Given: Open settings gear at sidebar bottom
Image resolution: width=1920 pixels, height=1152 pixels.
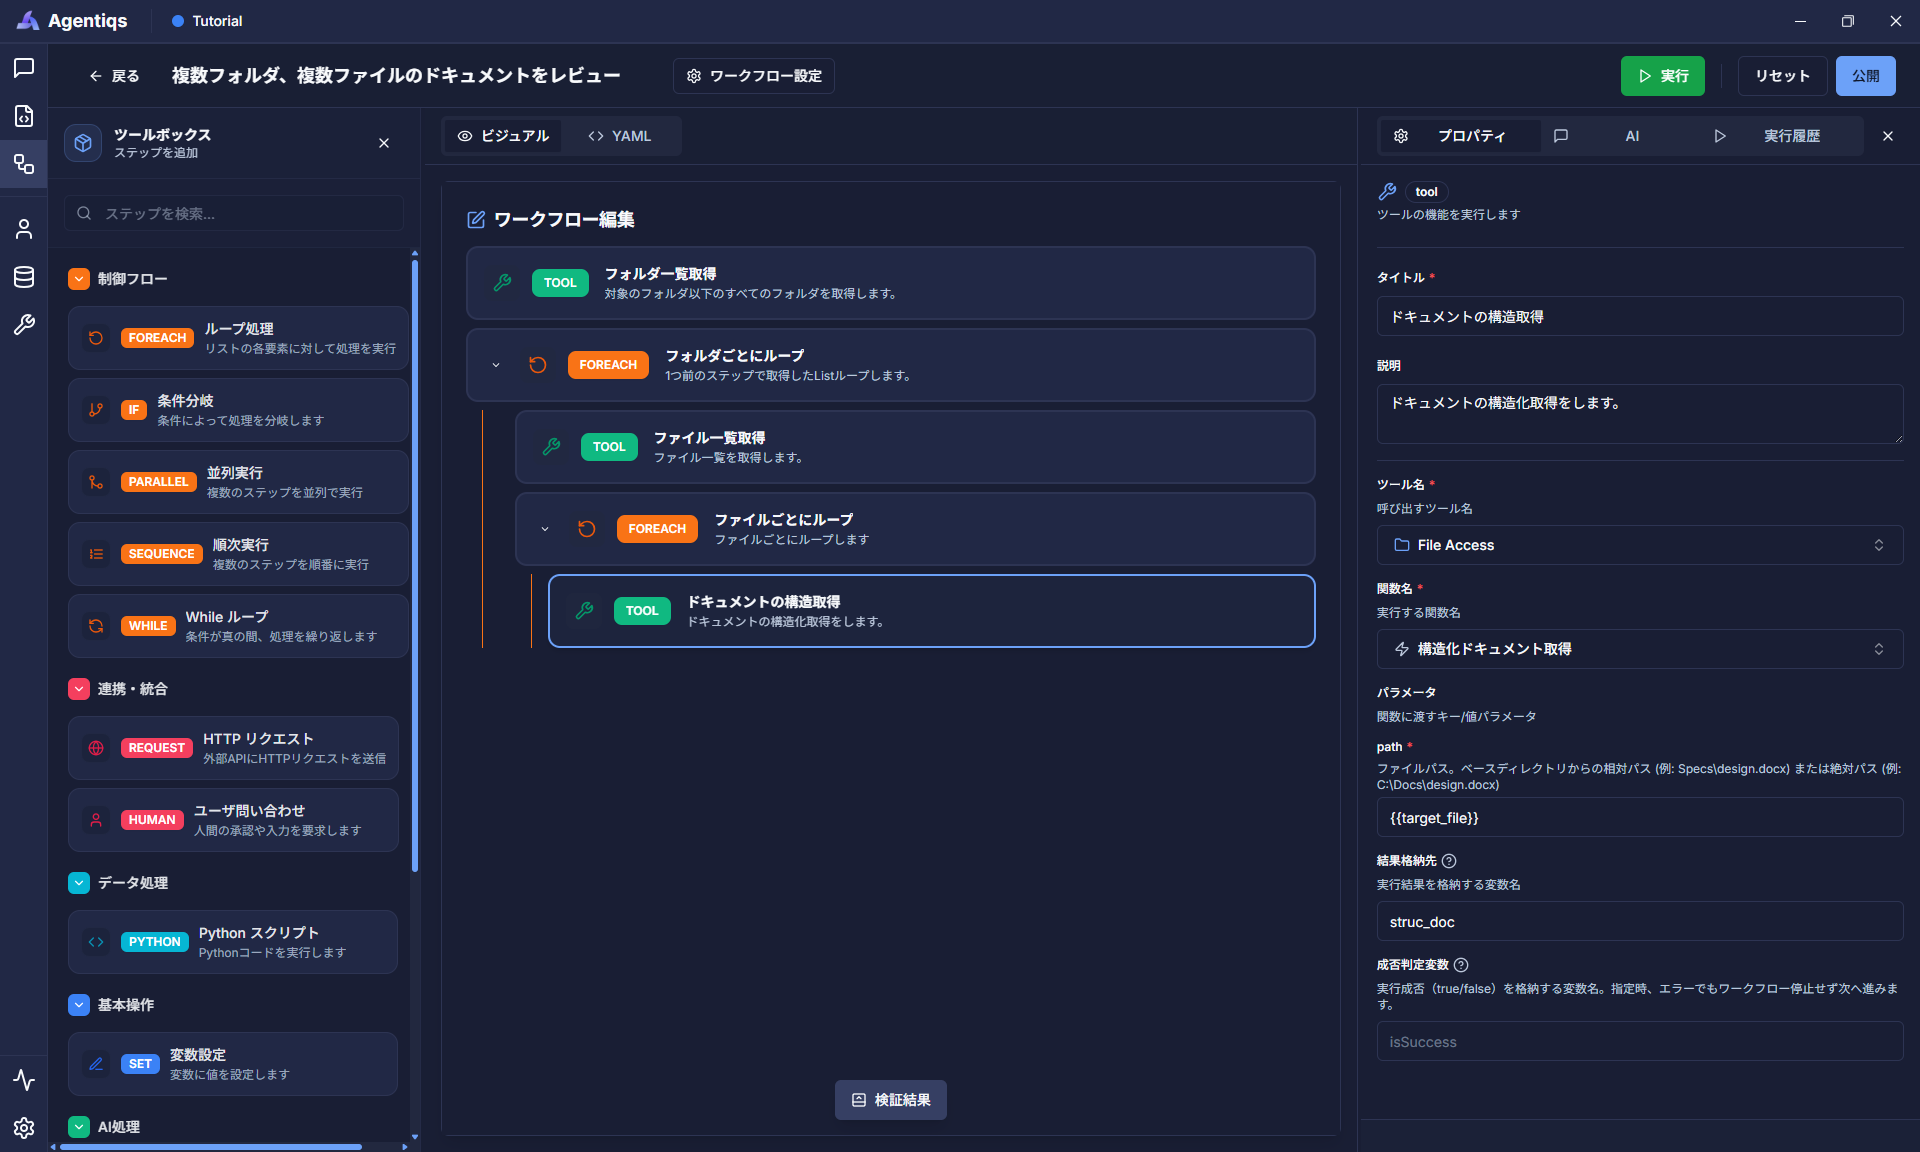Looking at the screenshot, I should 24,1128.
